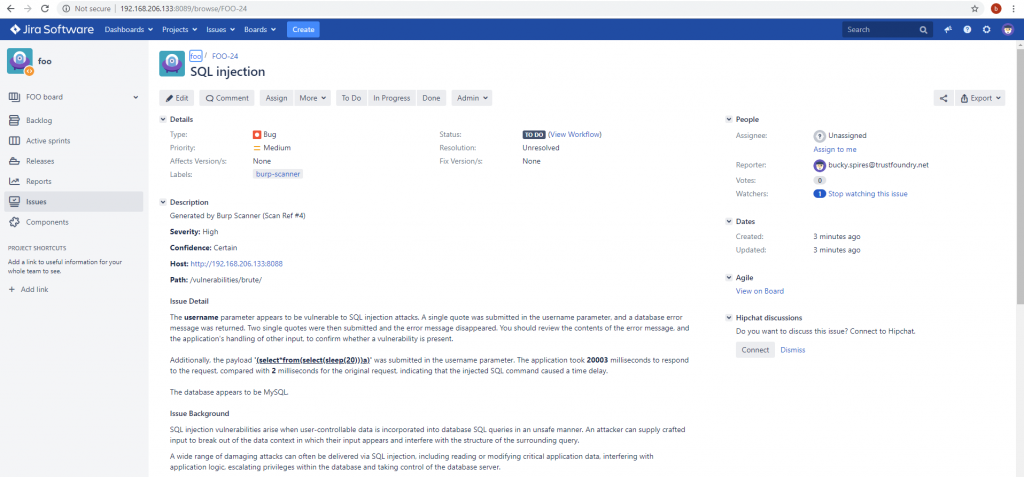The height and width of the screenshot is (477, 1024).
Task: Collapse the People section
Action: [729, 120]
